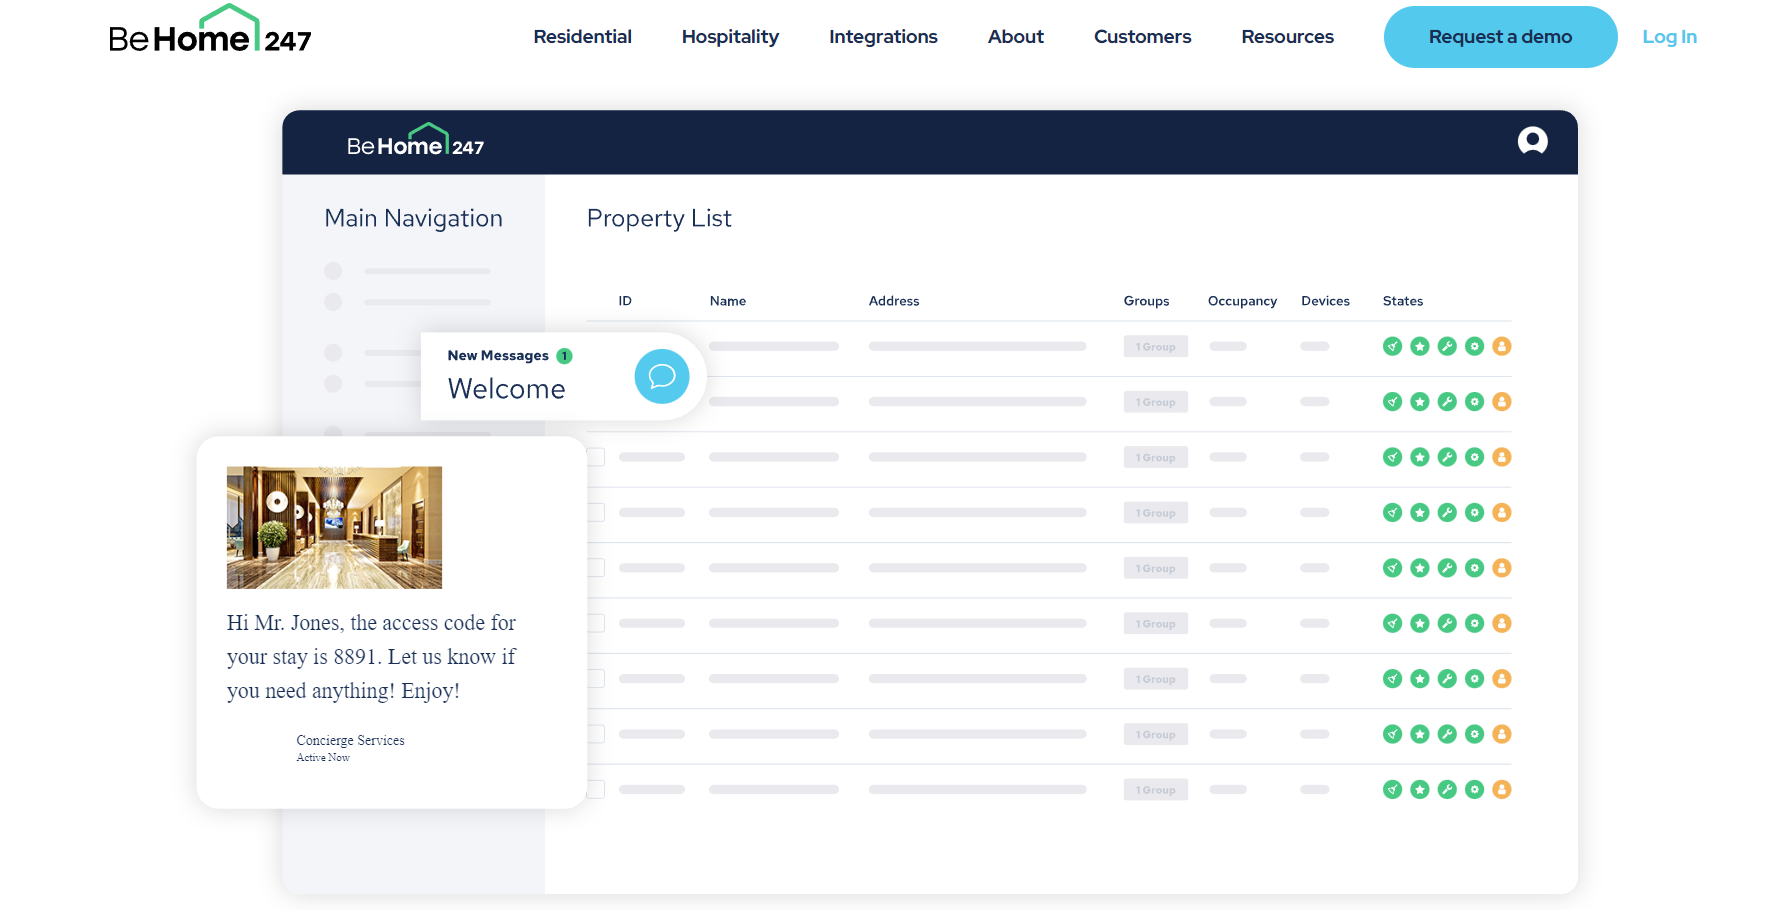This screenshot has height=910, width=1777.
Task: Tick the checkbox of the fourth property row
Action: 596,512
